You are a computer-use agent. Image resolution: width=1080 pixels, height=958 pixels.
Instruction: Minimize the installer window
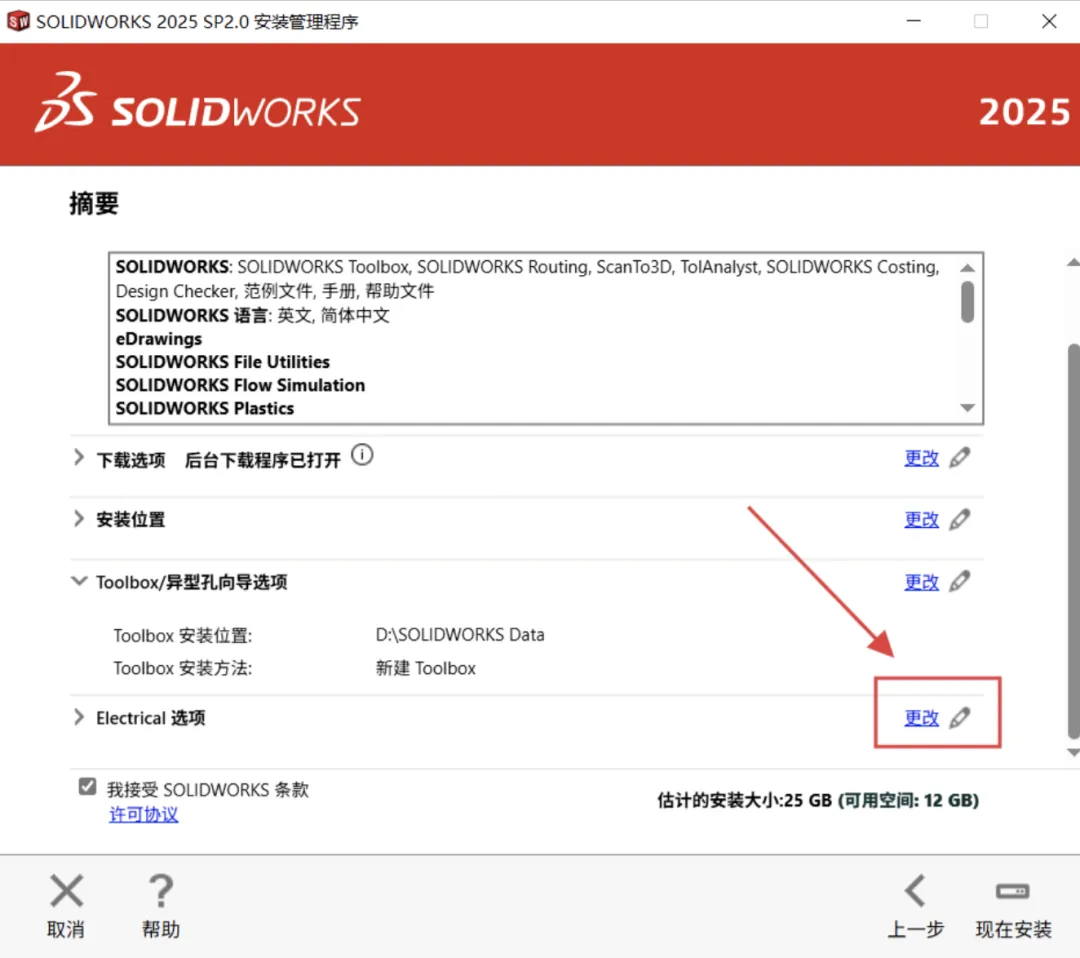click(x=914, y=21)
